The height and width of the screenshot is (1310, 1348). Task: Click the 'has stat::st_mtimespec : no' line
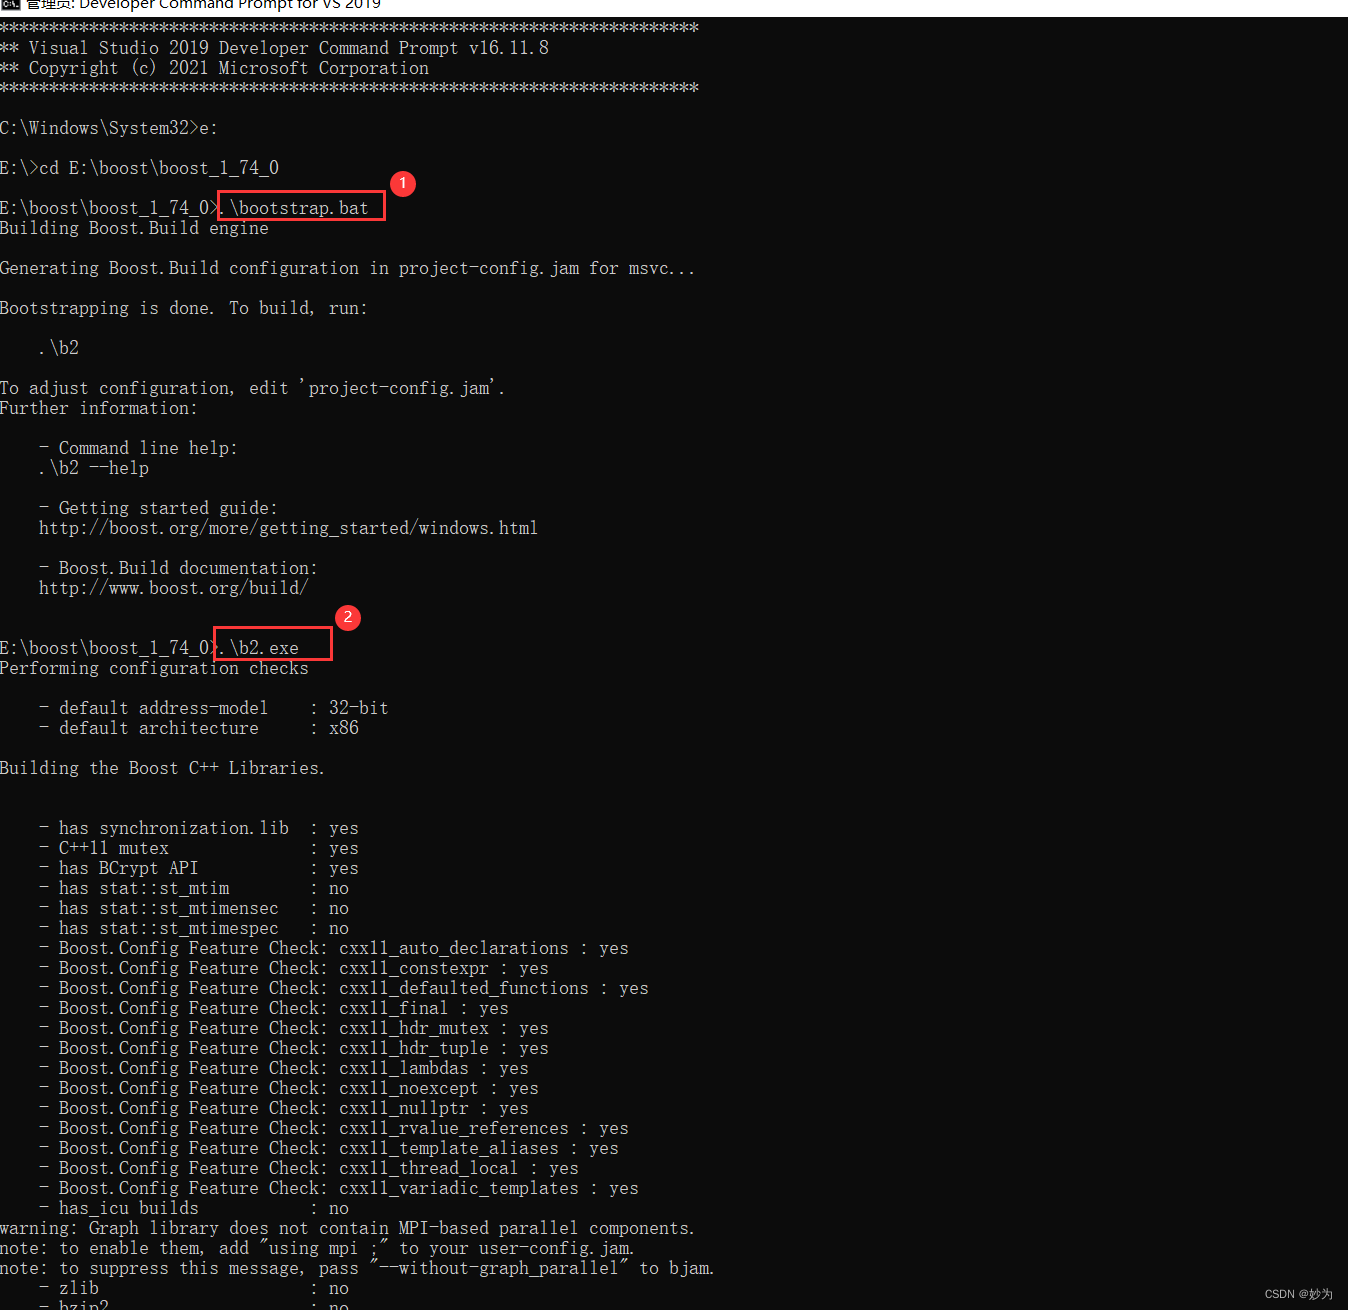tap(194, 928)
